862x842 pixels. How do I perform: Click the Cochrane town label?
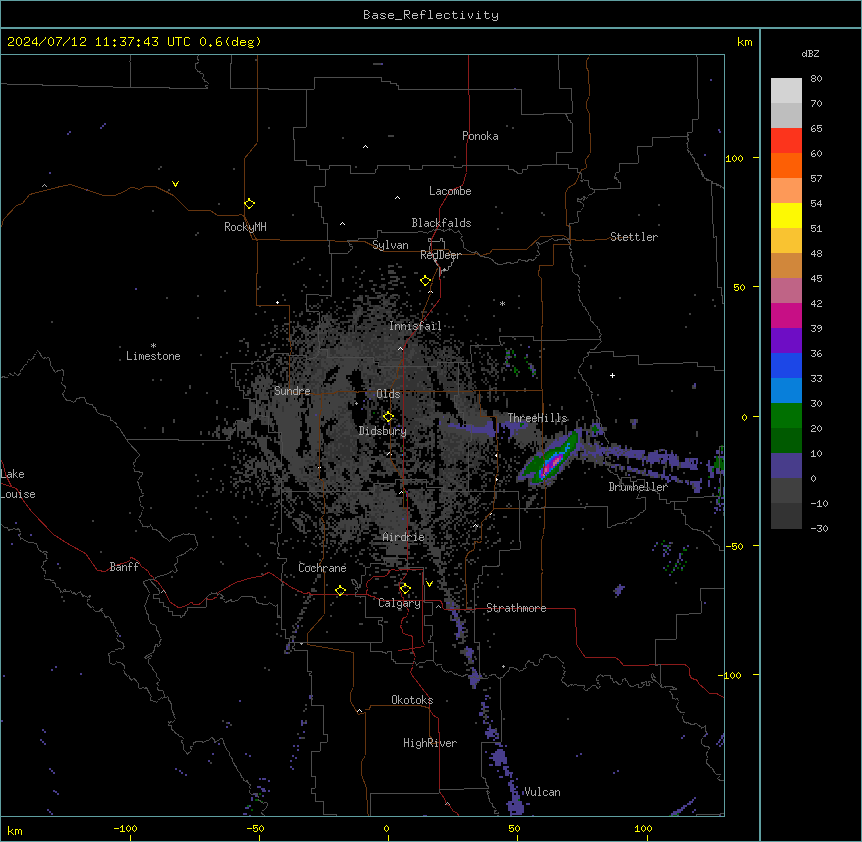point(322,568)
